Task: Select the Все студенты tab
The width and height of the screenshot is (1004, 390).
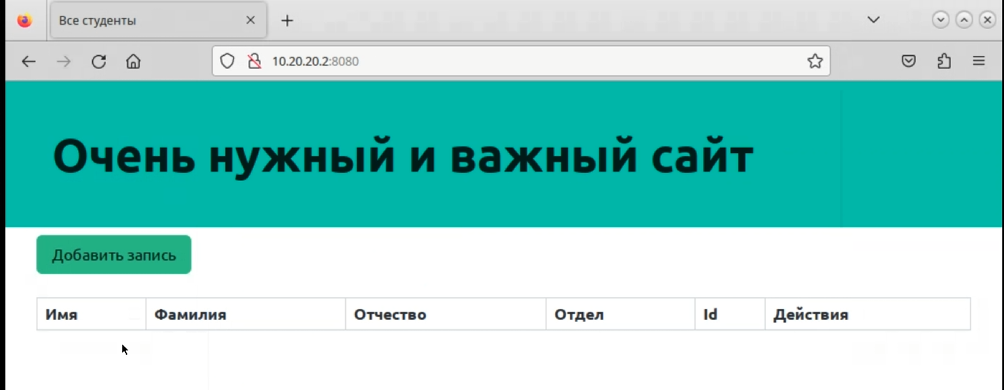Action: tap(158, 20)
